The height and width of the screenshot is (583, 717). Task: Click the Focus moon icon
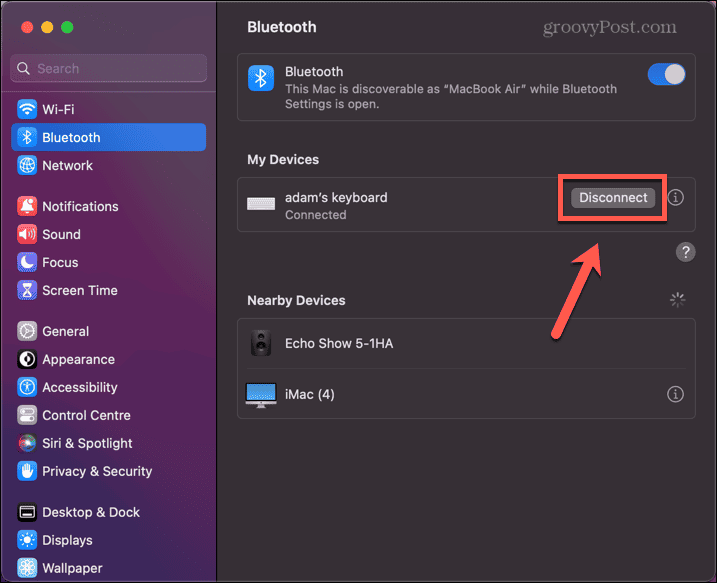27,262
